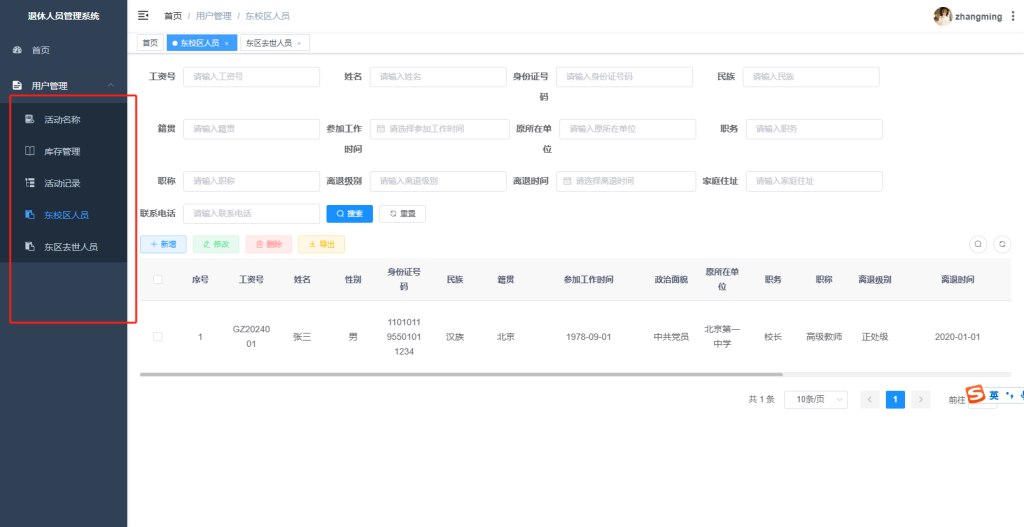Switch to the 首页 tab
The height and width of the screenshot is (527, 1024).
point(150,43)
